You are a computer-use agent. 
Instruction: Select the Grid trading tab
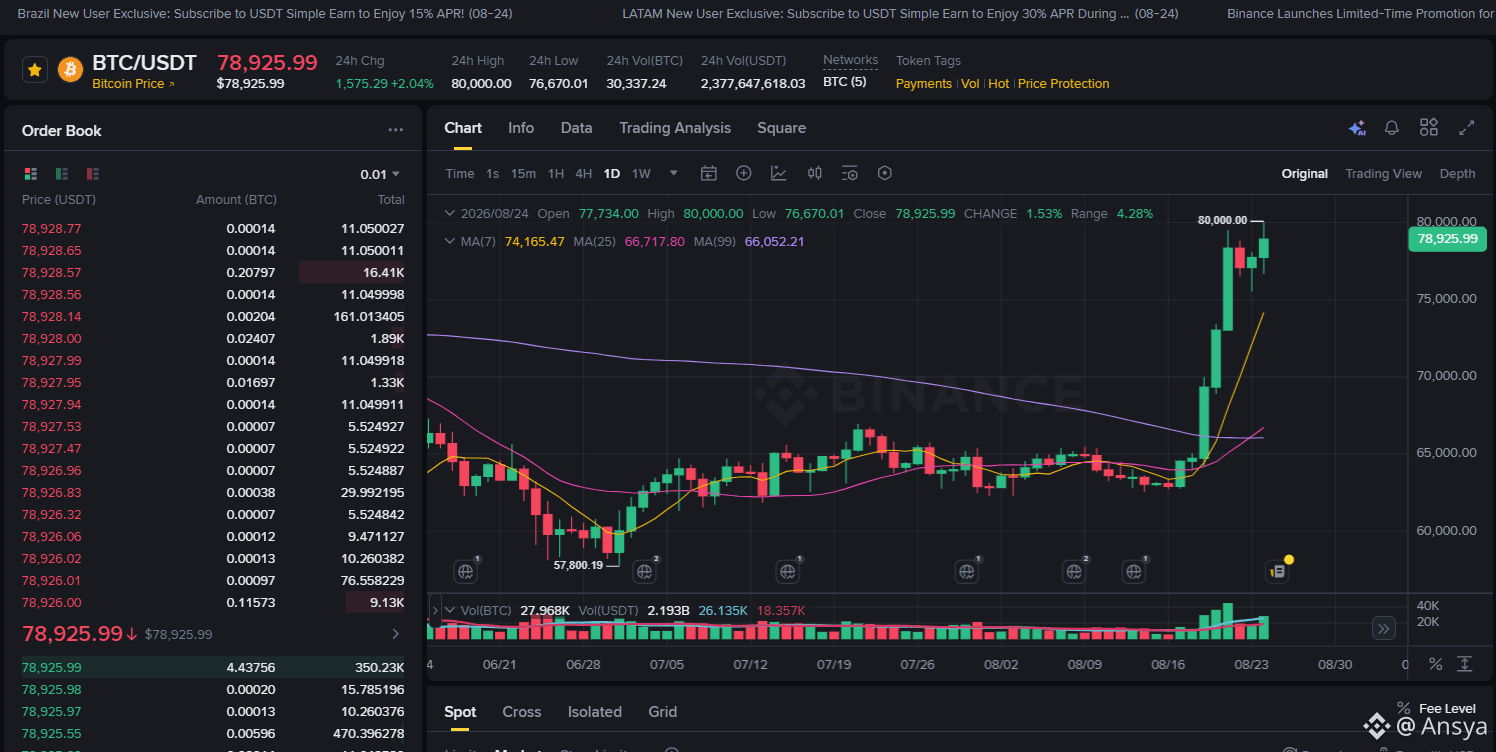point(663,712)
